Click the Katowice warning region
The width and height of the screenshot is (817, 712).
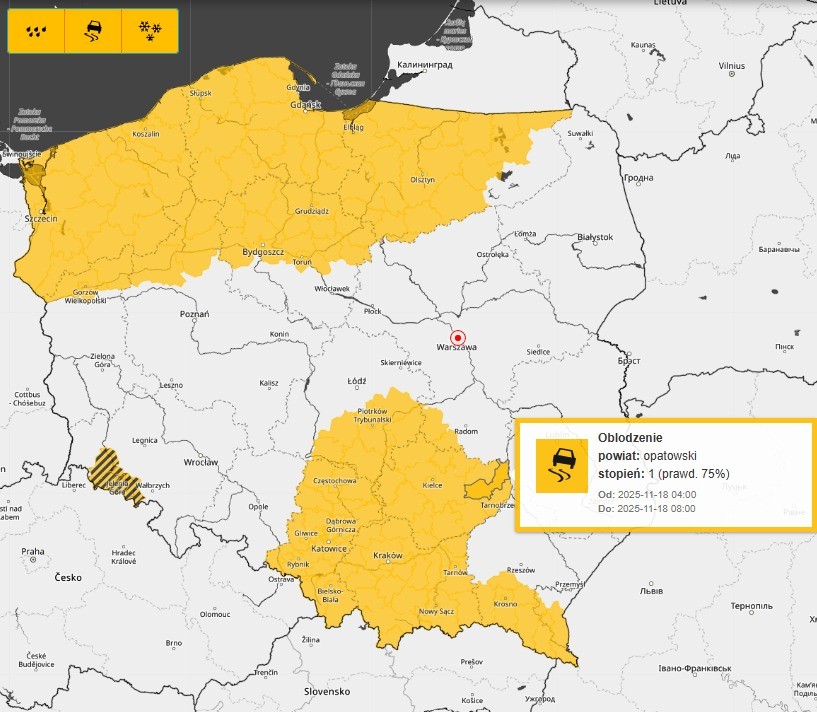(x=327, y=549)
